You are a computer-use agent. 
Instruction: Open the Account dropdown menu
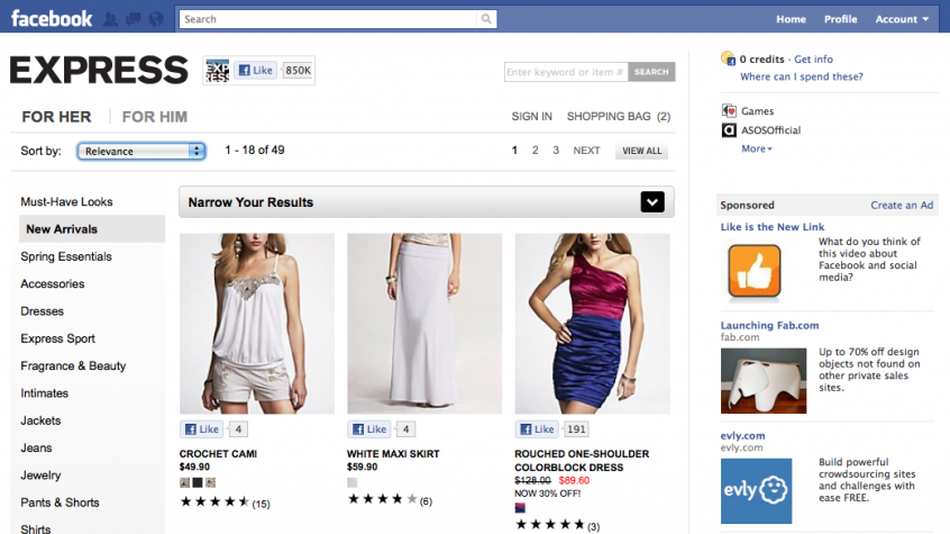coord(902,19)
